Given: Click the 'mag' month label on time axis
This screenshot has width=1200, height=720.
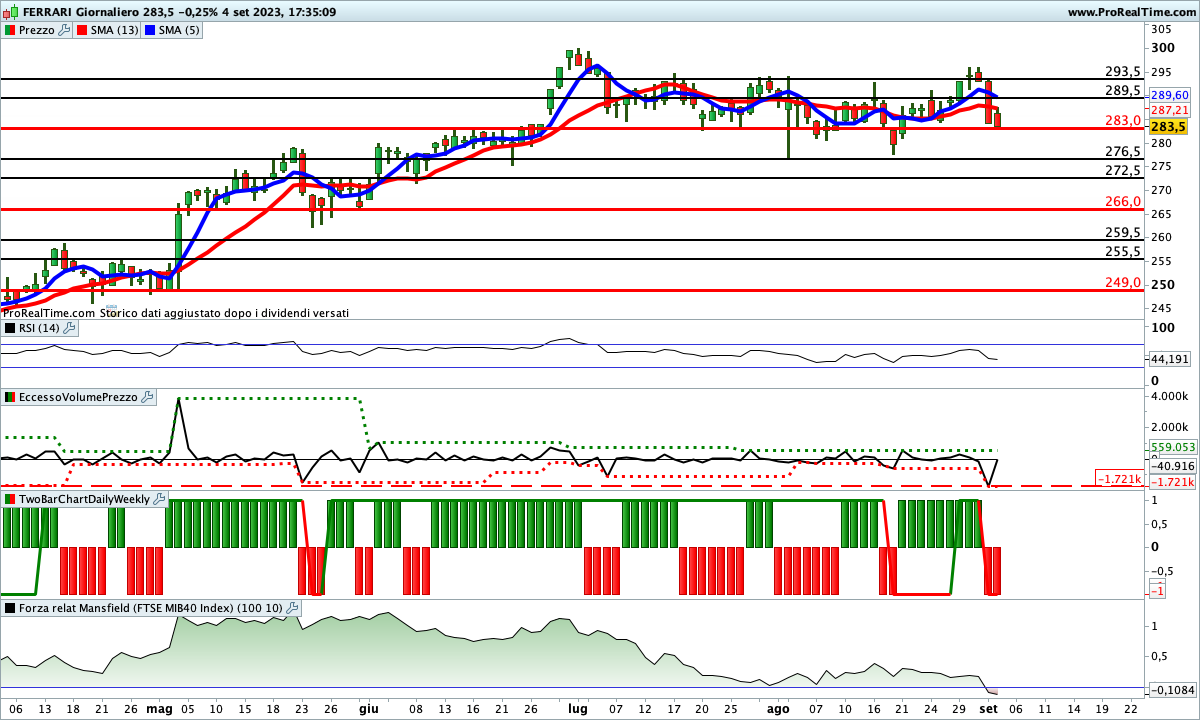Looking at the screenshot, I should click(x=159, y=708).
